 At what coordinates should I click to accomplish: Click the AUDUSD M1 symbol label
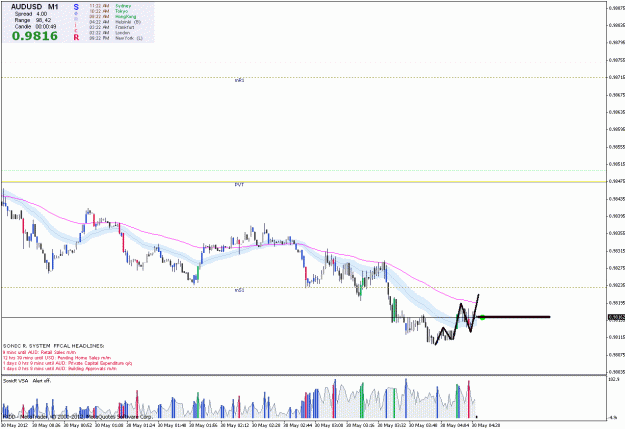pyautogui.click(x=34, y=7)
